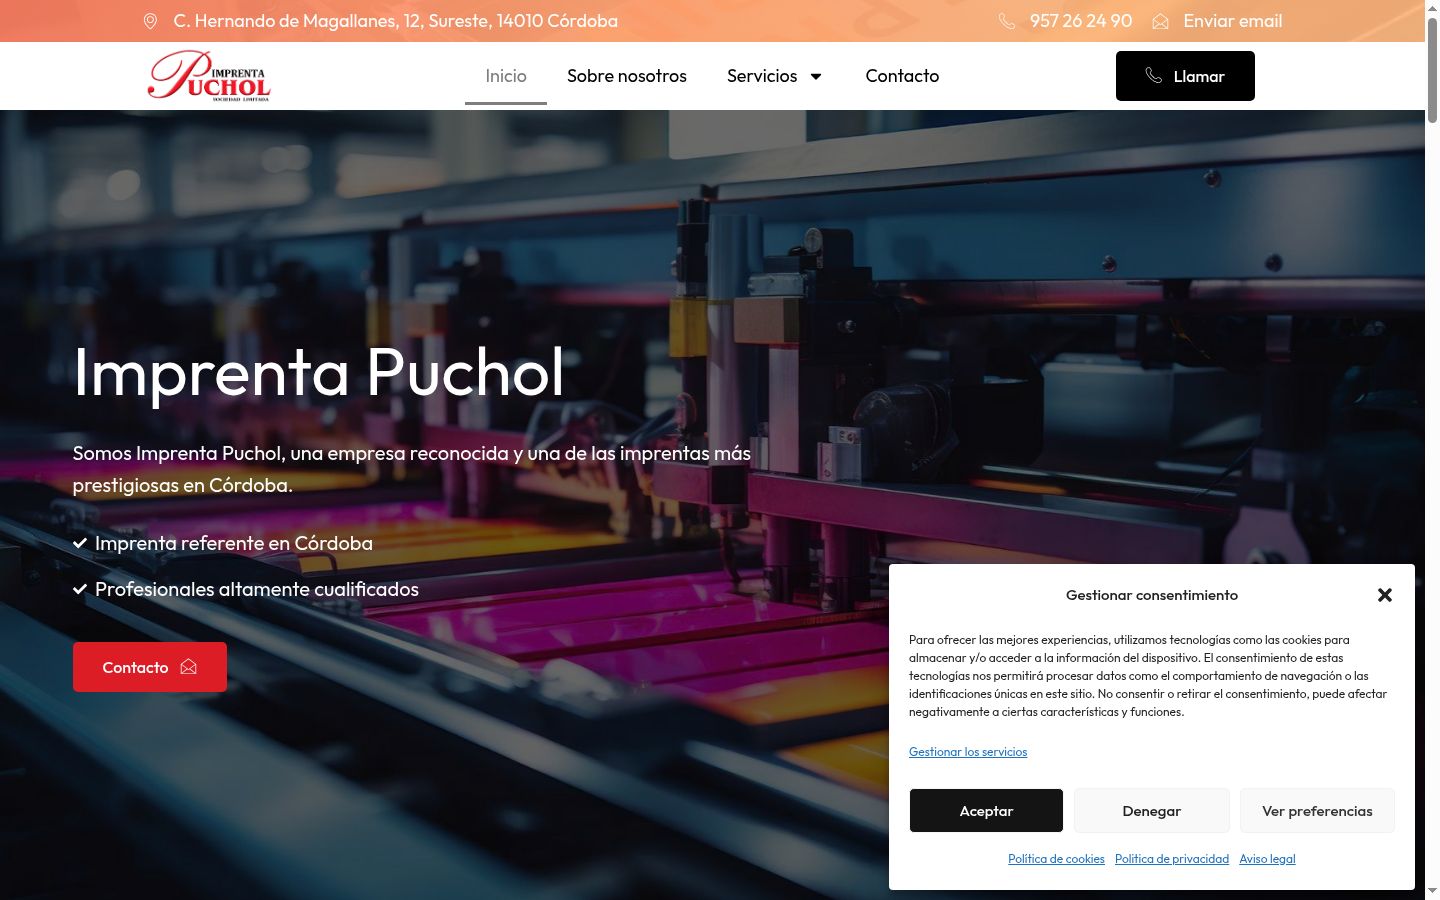The image size is (1440, 900).
Task: Open the Política de cookies link
Action: click(1056, 859)
